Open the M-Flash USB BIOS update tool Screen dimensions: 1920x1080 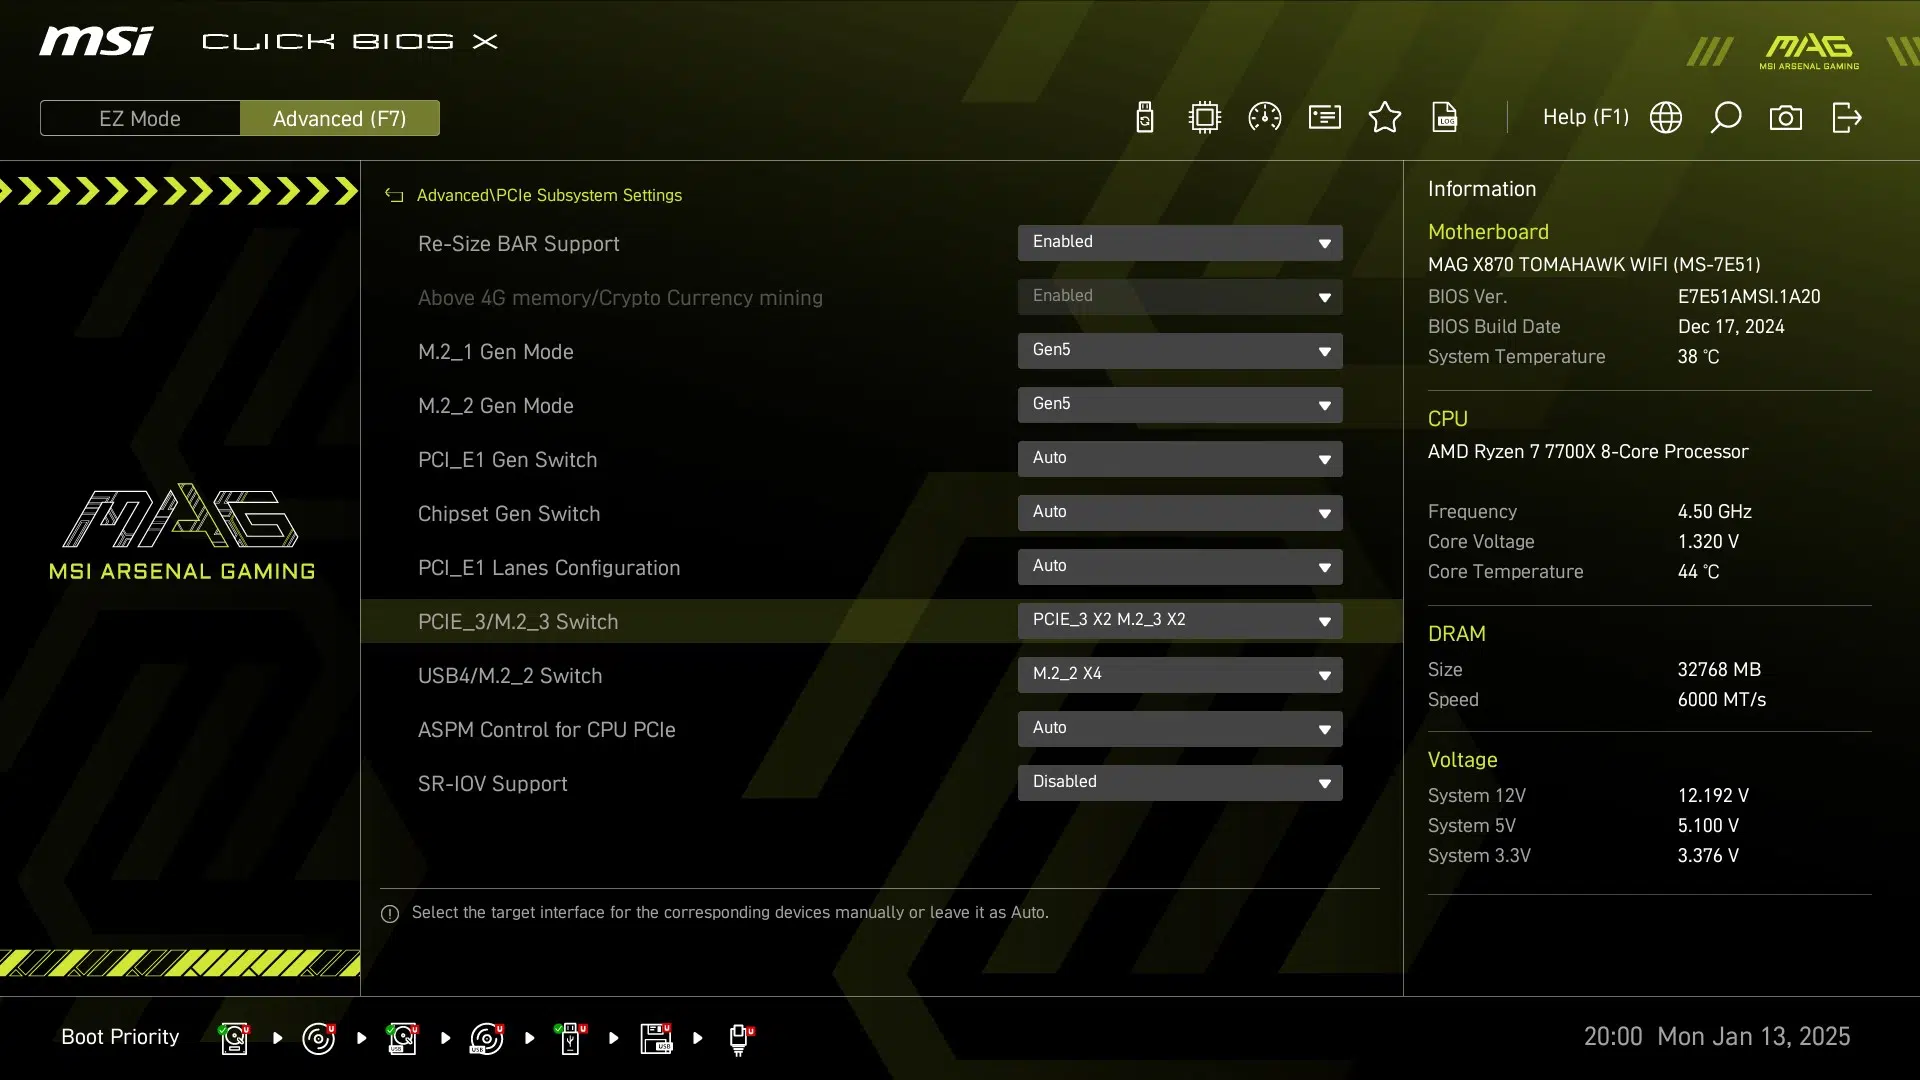1145,118
